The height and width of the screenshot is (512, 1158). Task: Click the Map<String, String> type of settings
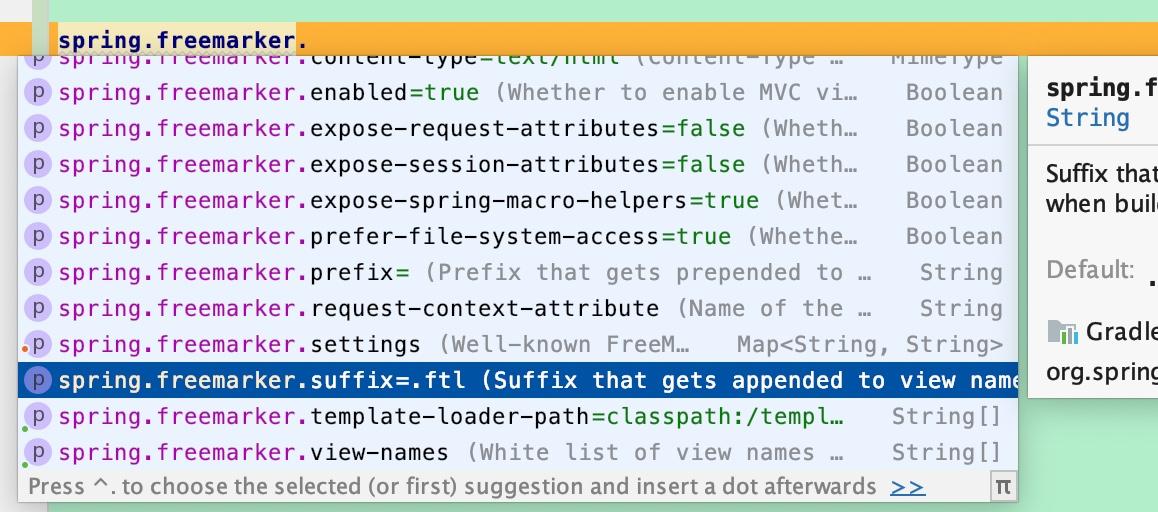(x=870, y=345)
